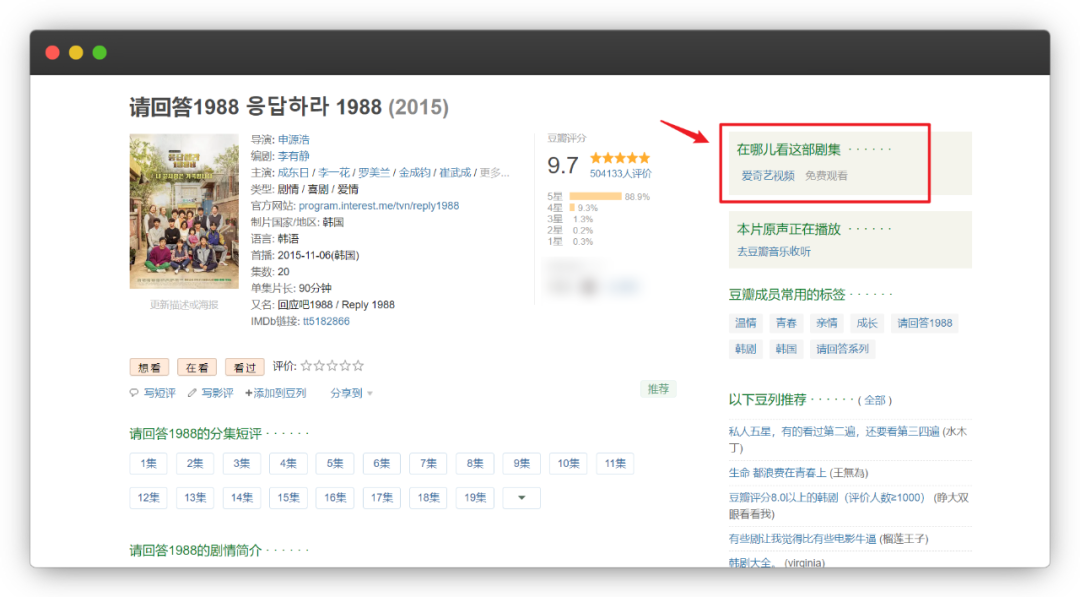View the 504133人评价 ratings link

point(621,174)
